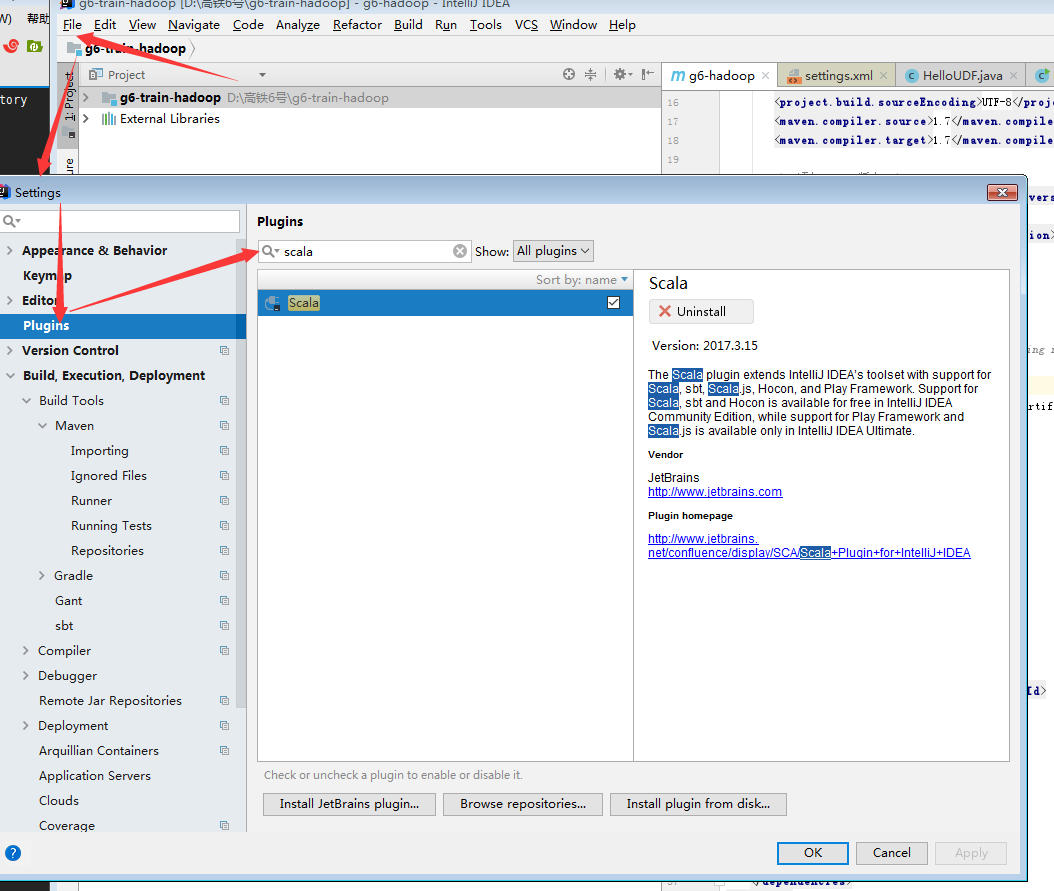1054x891 pixels.
Task: Click the scroll-from-source target icon in Project panel
Action: (569, 74)
